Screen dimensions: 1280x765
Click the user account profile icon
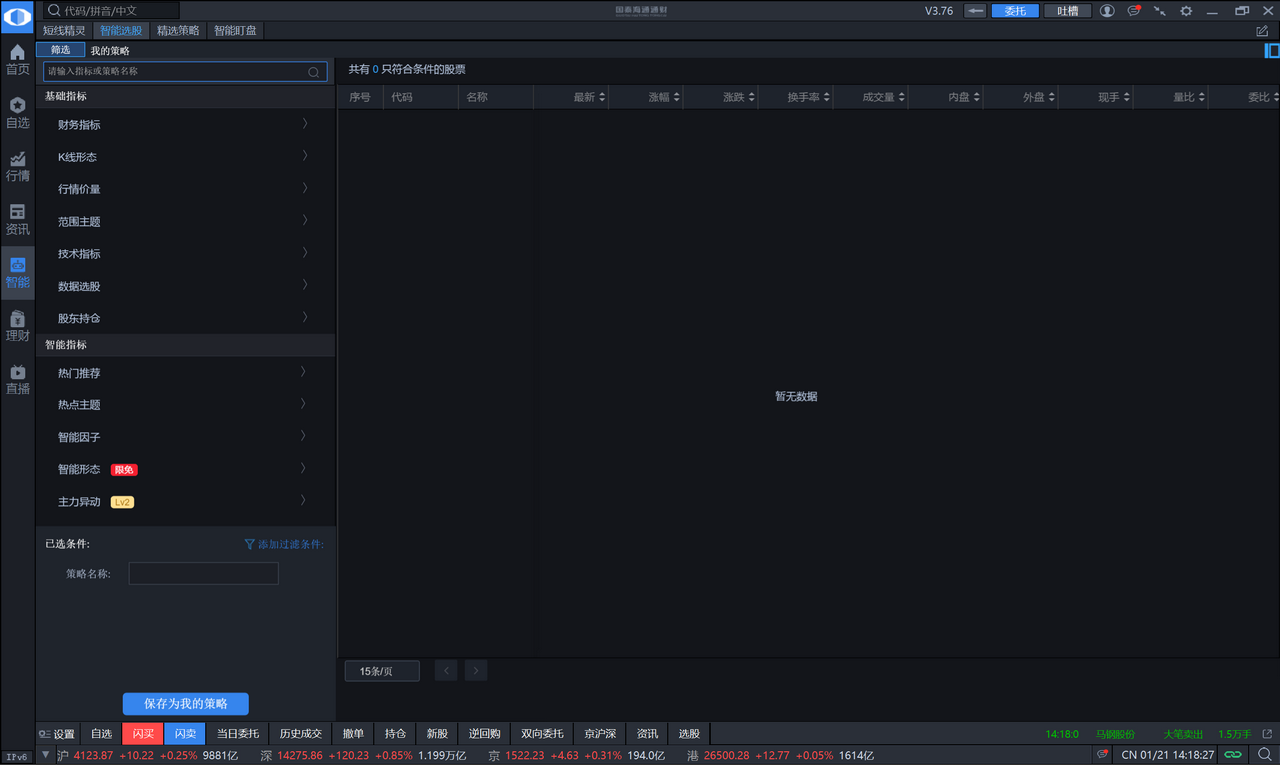[1107, 11]
